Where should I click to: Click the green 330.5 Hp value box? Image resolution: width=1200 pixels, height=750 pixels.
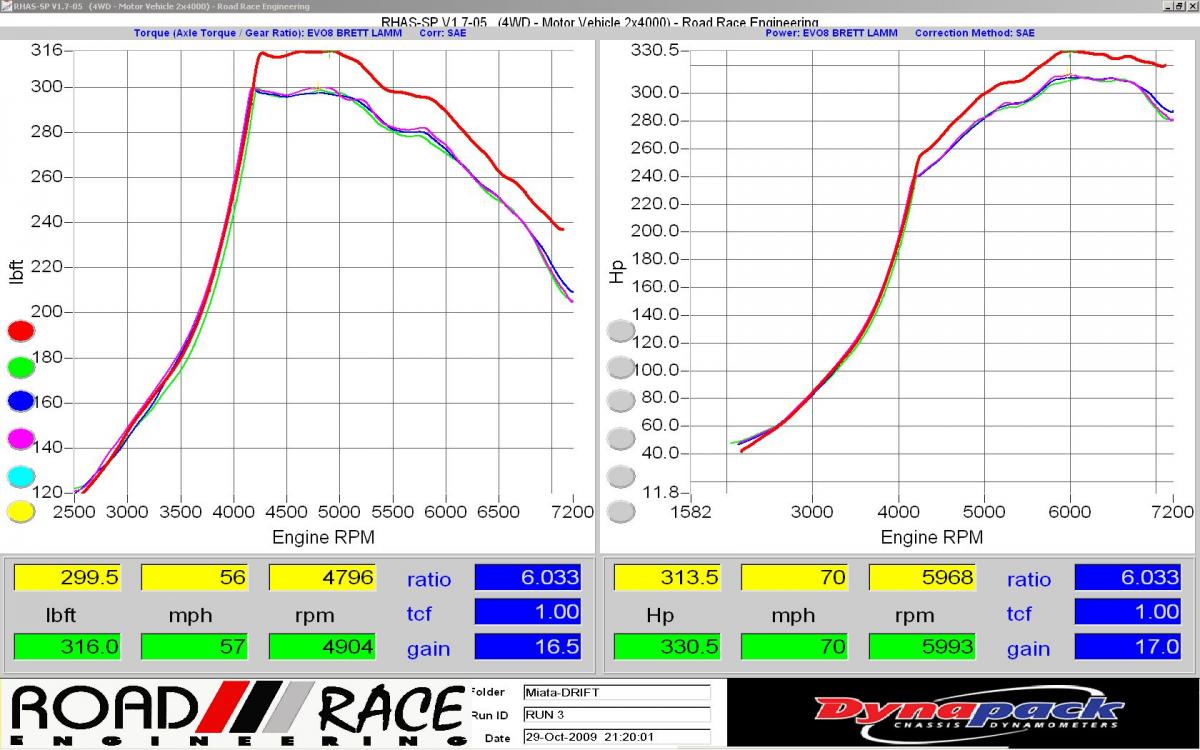[x=668, y=646]
